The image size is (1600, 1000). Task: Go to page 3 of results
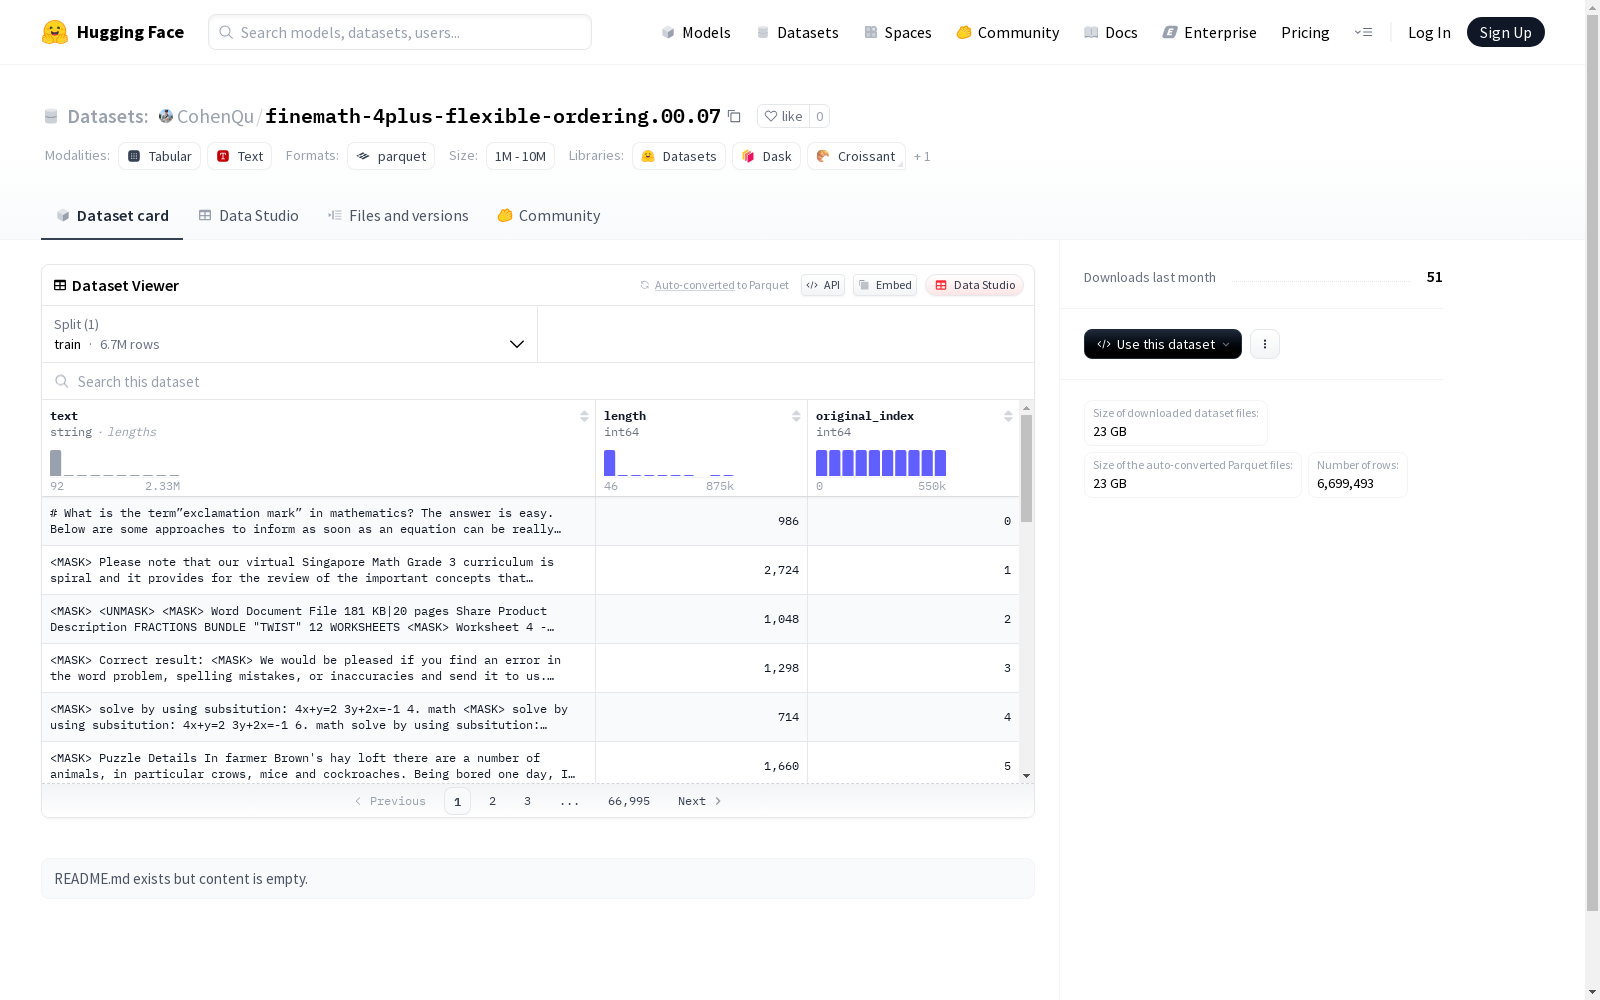[527, 801]
